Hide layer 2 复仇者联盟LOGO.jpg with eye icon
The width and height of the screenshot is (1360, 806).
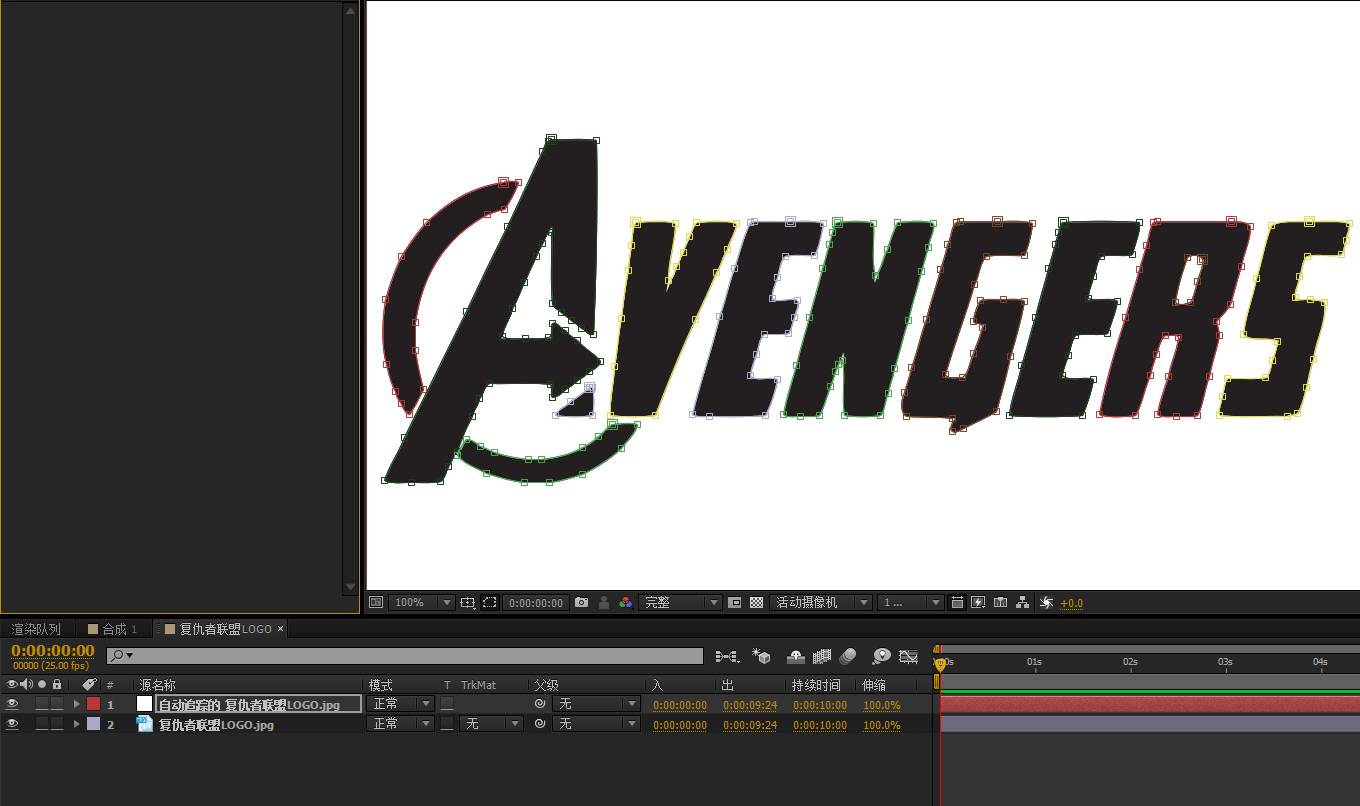(x=12, y=724)
